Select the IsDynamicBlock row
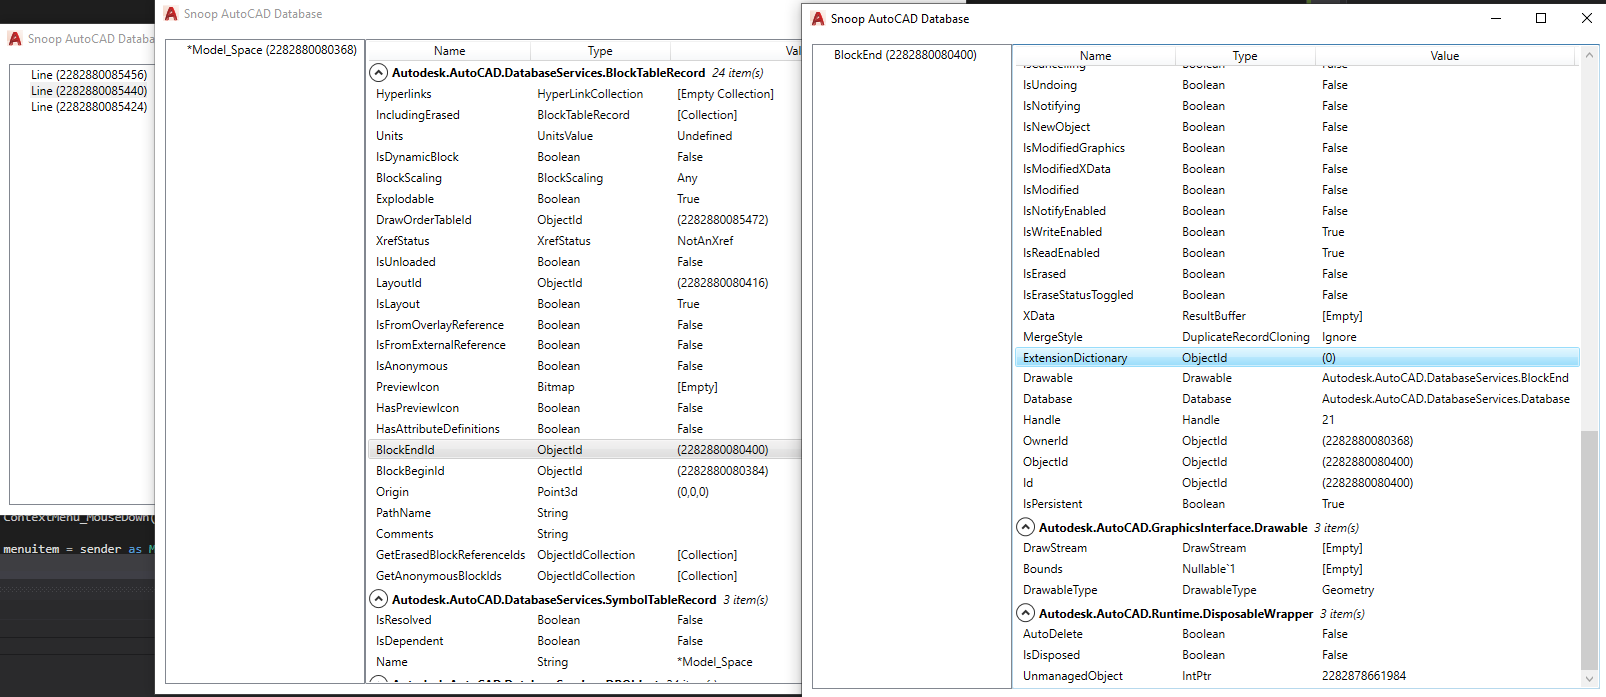 point(585,157)
